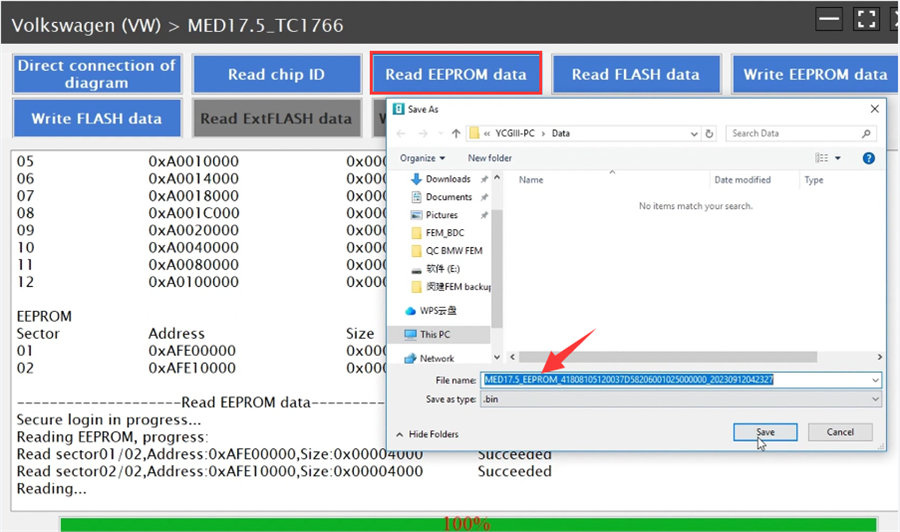
Task: Click the Documents pin icon
Action: click(484, 197)
